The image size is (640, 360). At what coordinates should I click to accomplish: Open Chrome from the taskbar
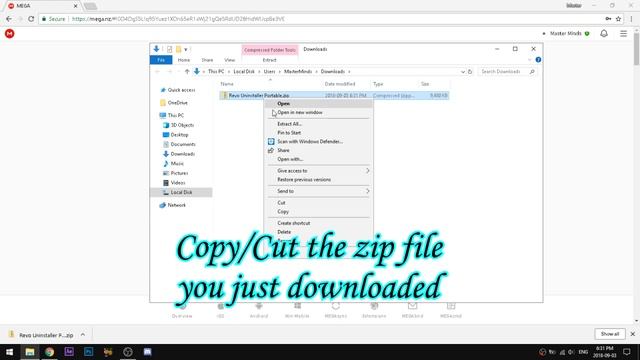tap(49, 352)
